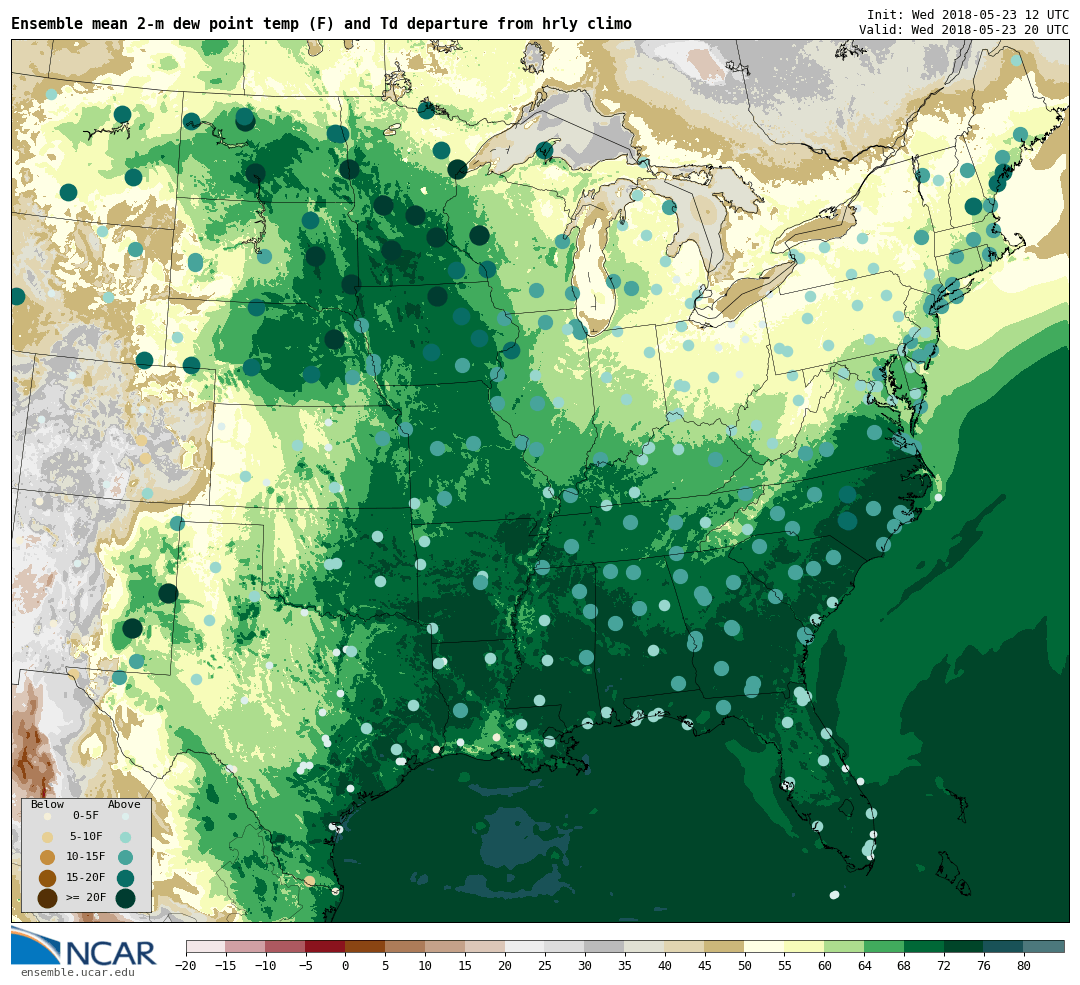Select the -5 to 0 dark red colorbar swatch
The width and height of the screenshot is (1080, 985).
(x=326, y=947)
